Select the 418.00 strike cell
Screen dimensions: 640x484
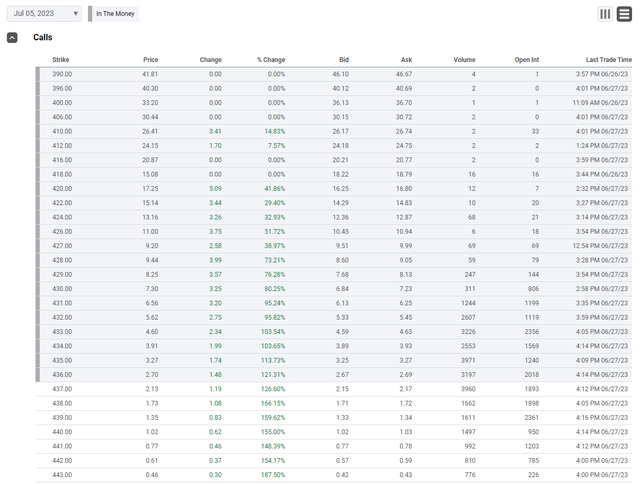point(62,174)
